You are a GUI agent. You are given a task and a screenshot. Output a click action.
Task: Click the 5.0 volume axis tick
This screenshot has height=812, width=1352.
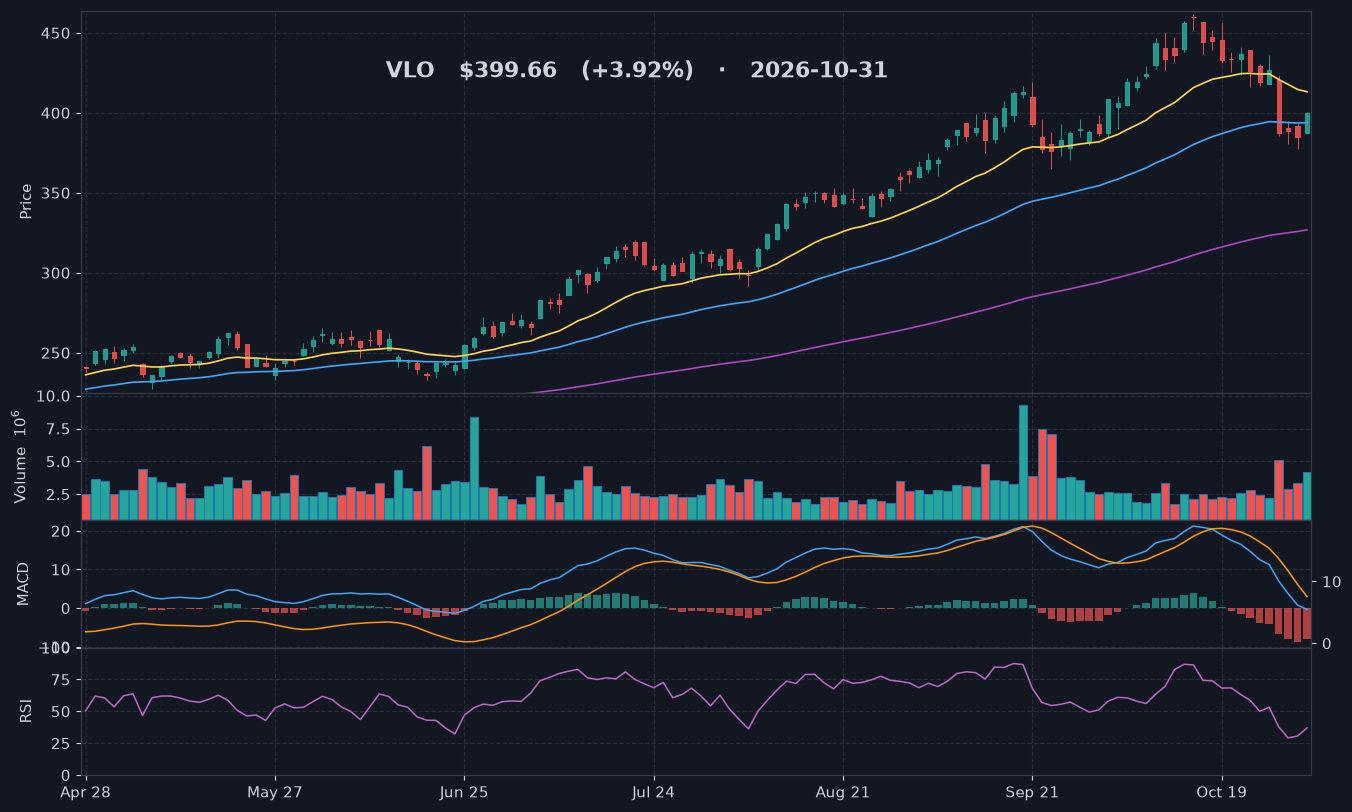pos(58,462)
